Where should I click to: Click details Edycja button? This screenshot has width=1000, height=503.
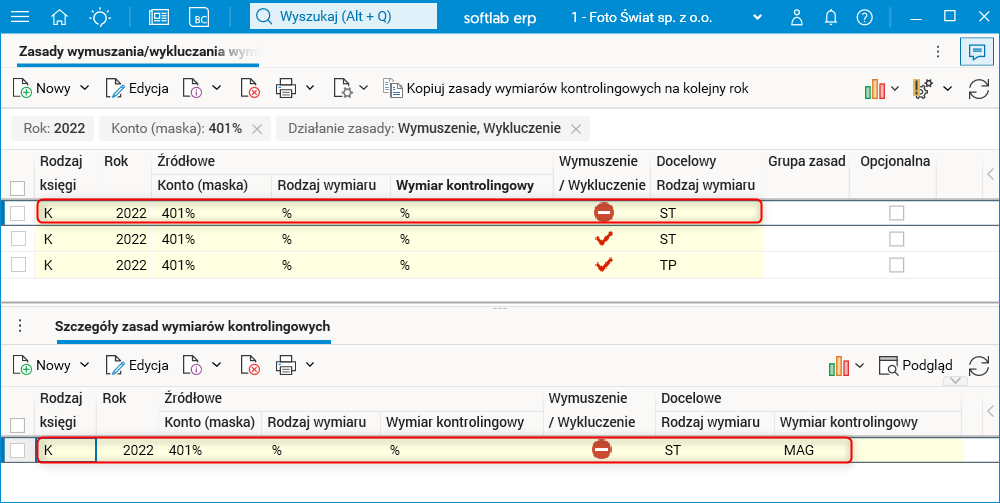137,365
